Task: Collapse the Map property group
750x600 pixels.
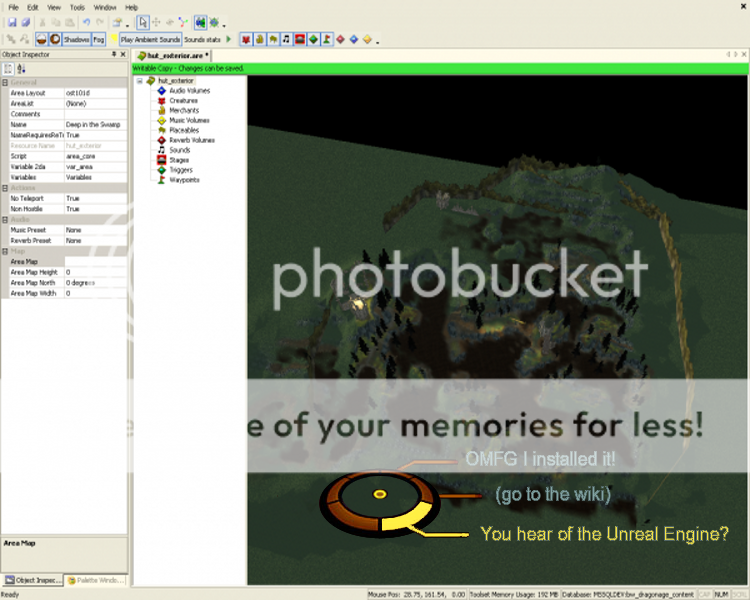Action: point(5,251)
